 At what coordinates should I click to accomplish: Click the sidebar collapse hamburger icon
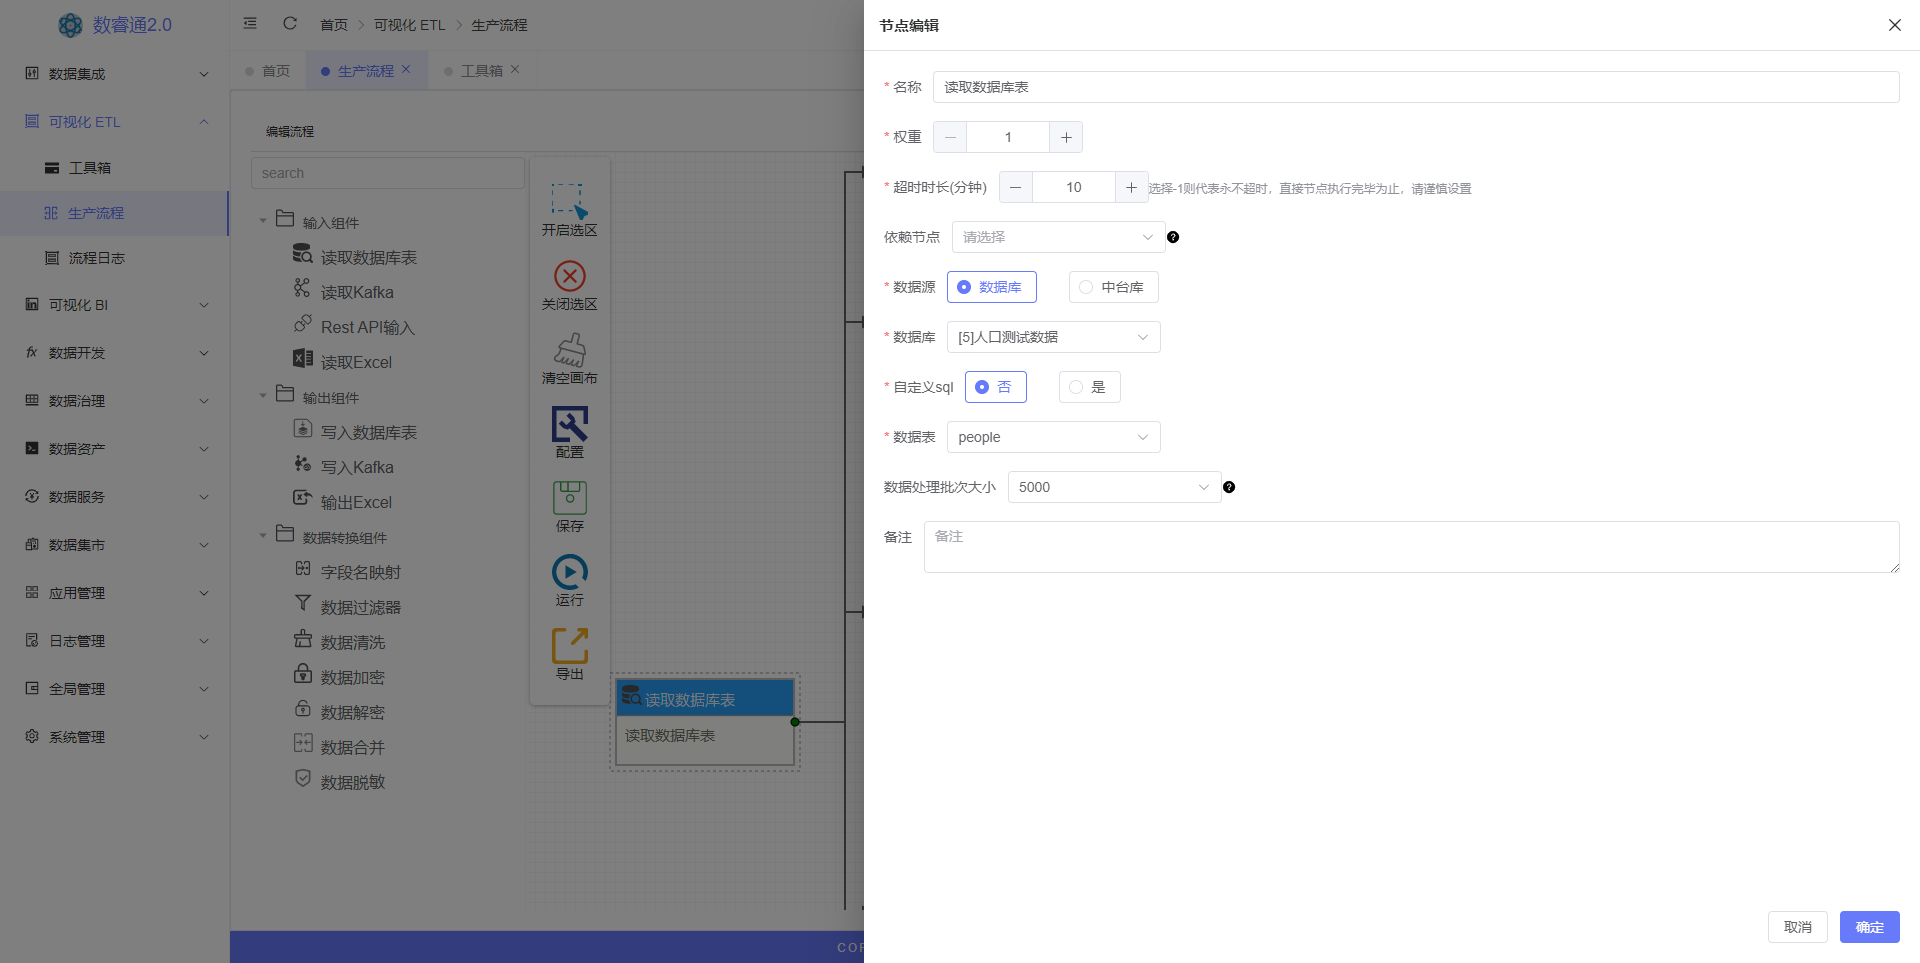250,23
